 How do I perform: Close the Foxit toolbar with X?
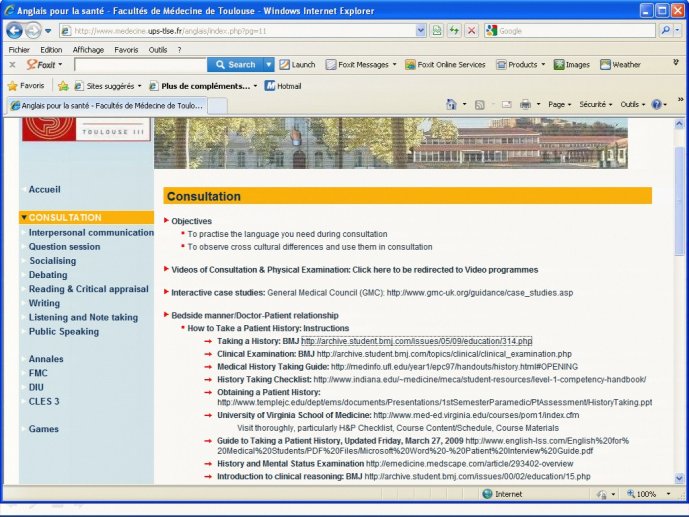pos(12,65)
